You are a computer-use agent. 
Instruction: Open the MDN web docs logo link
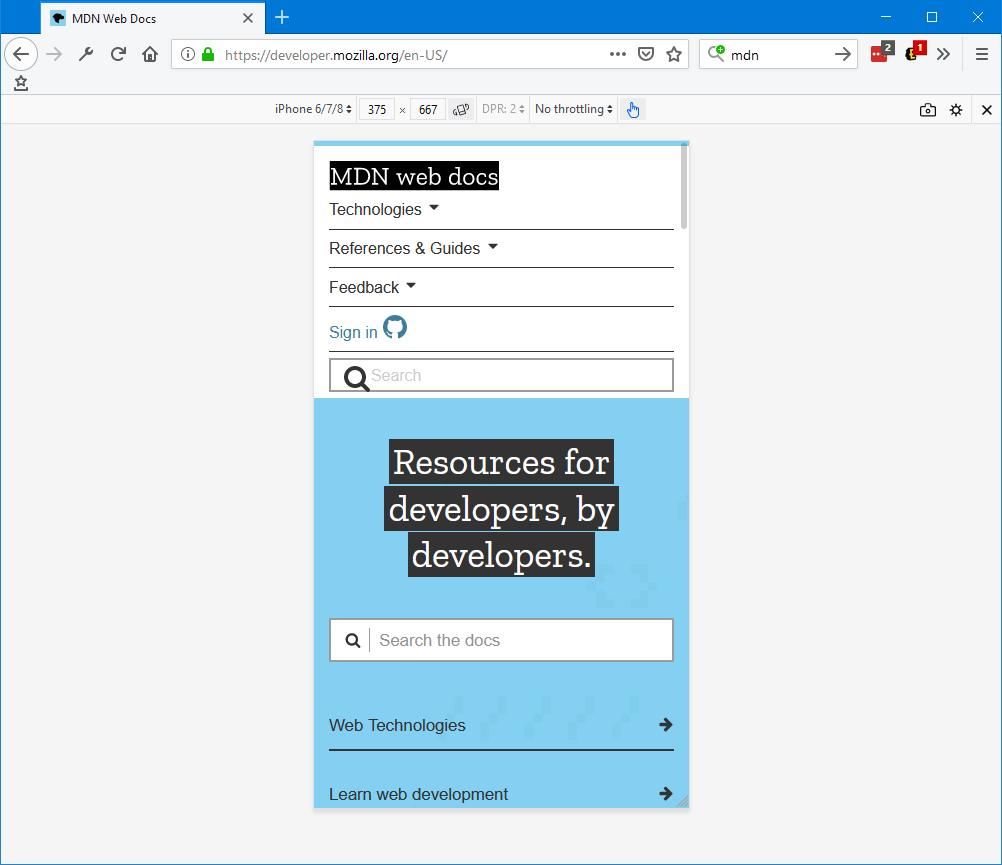pos(414,176)
